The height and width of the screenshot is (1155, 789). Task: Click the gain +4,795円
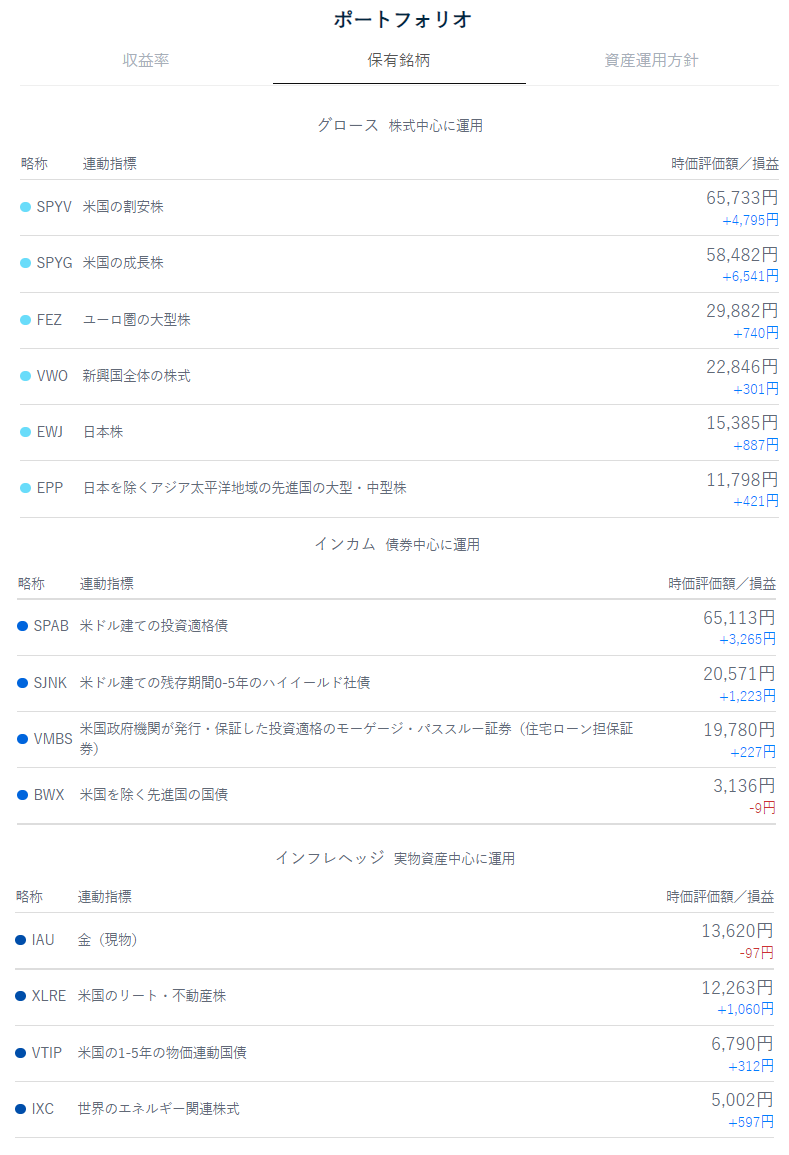point(750,220)
